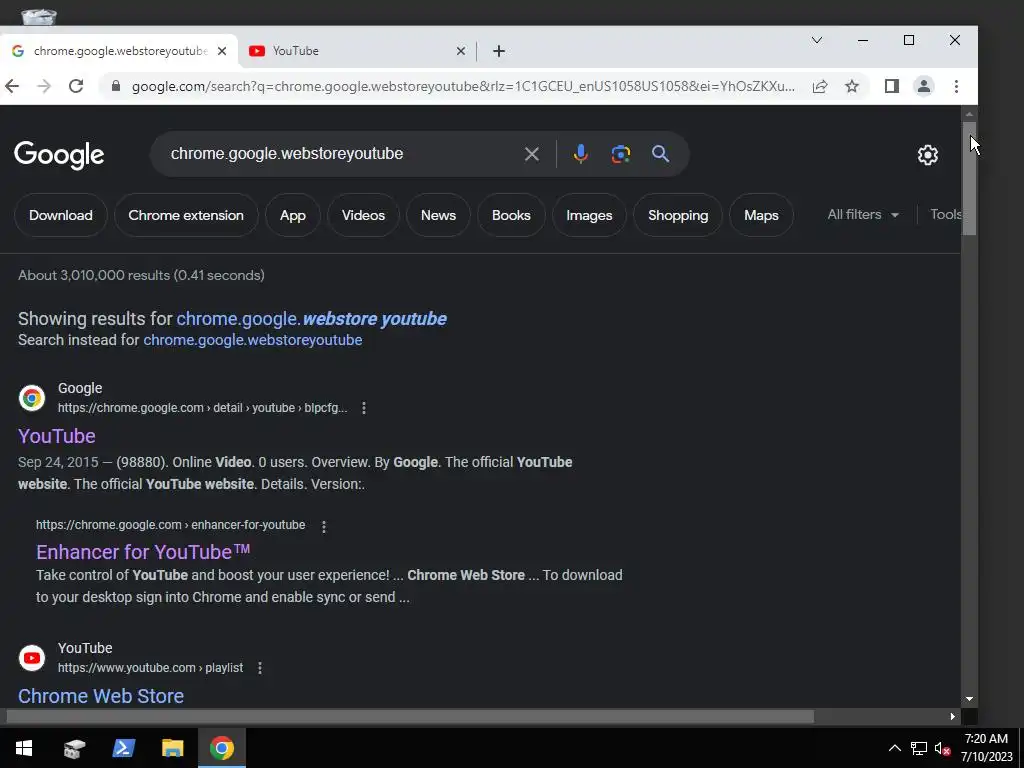Filter results by Download
Screen dimensions: 1024x768
(61, 216)
